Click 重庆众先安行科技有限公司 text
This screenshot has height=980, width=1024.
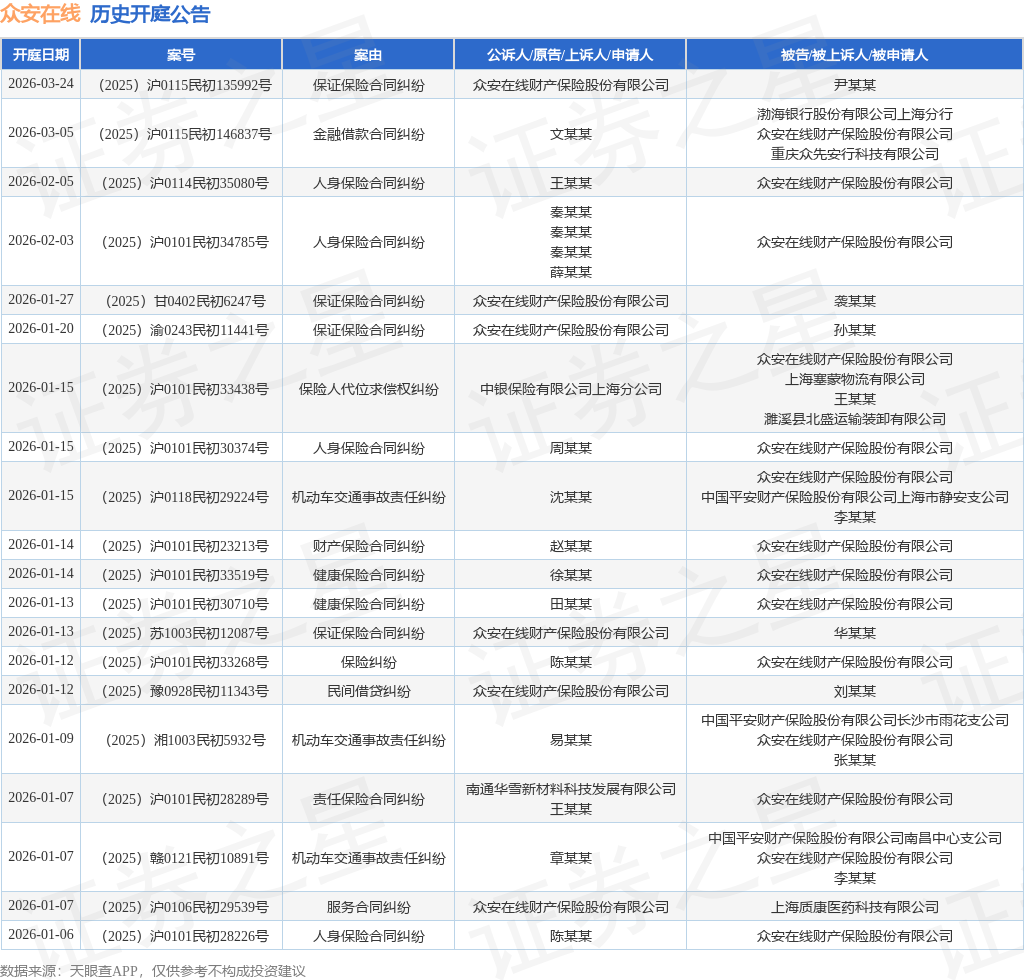(854, 154)
